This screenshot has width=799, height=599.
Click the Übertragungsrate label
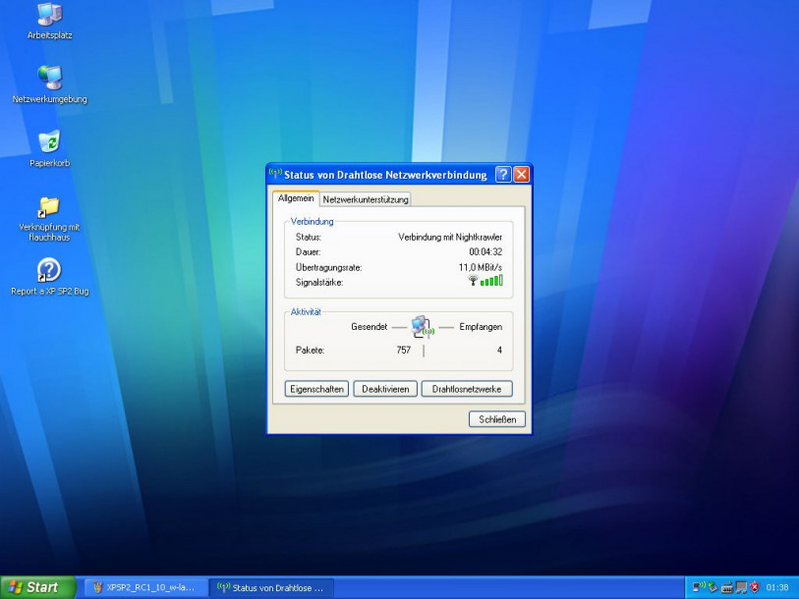coord(329,267)
